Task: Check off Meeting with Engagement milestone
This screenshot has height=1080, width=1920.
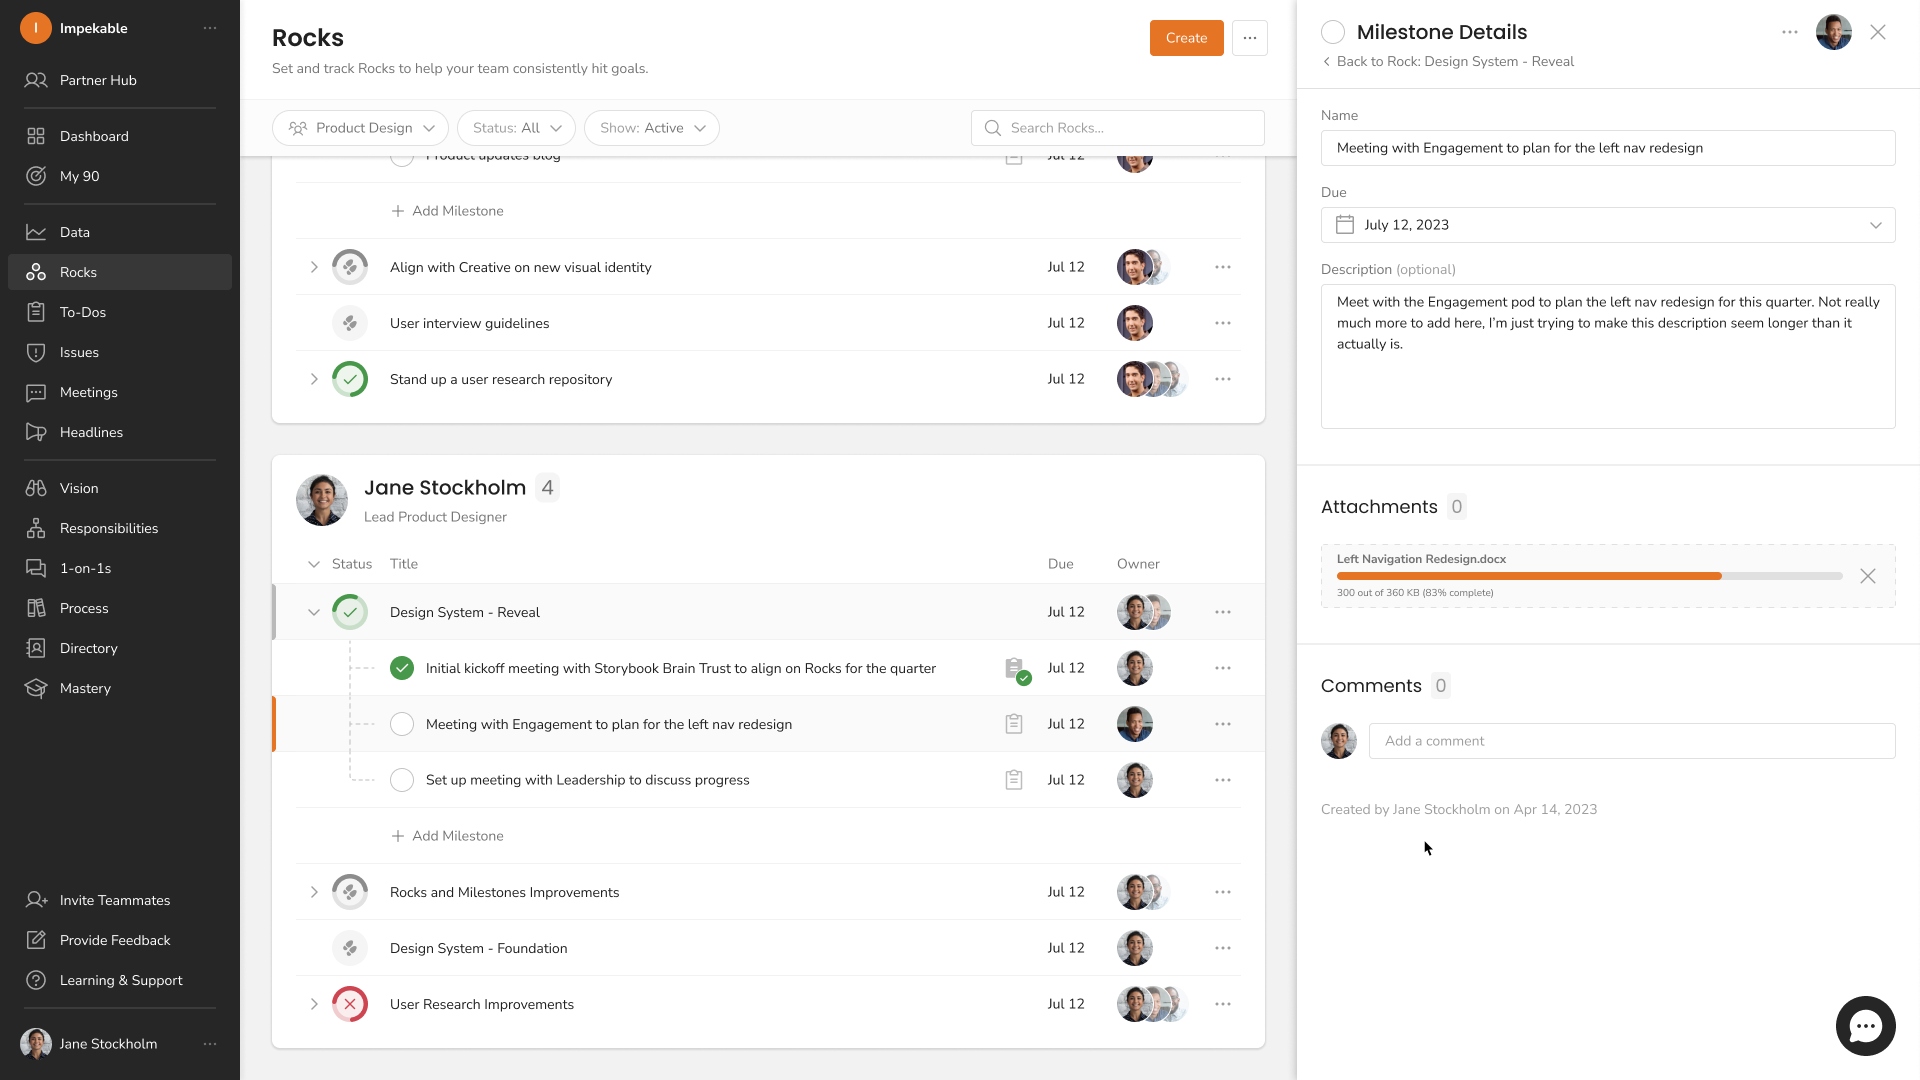Action: (402, 724)
